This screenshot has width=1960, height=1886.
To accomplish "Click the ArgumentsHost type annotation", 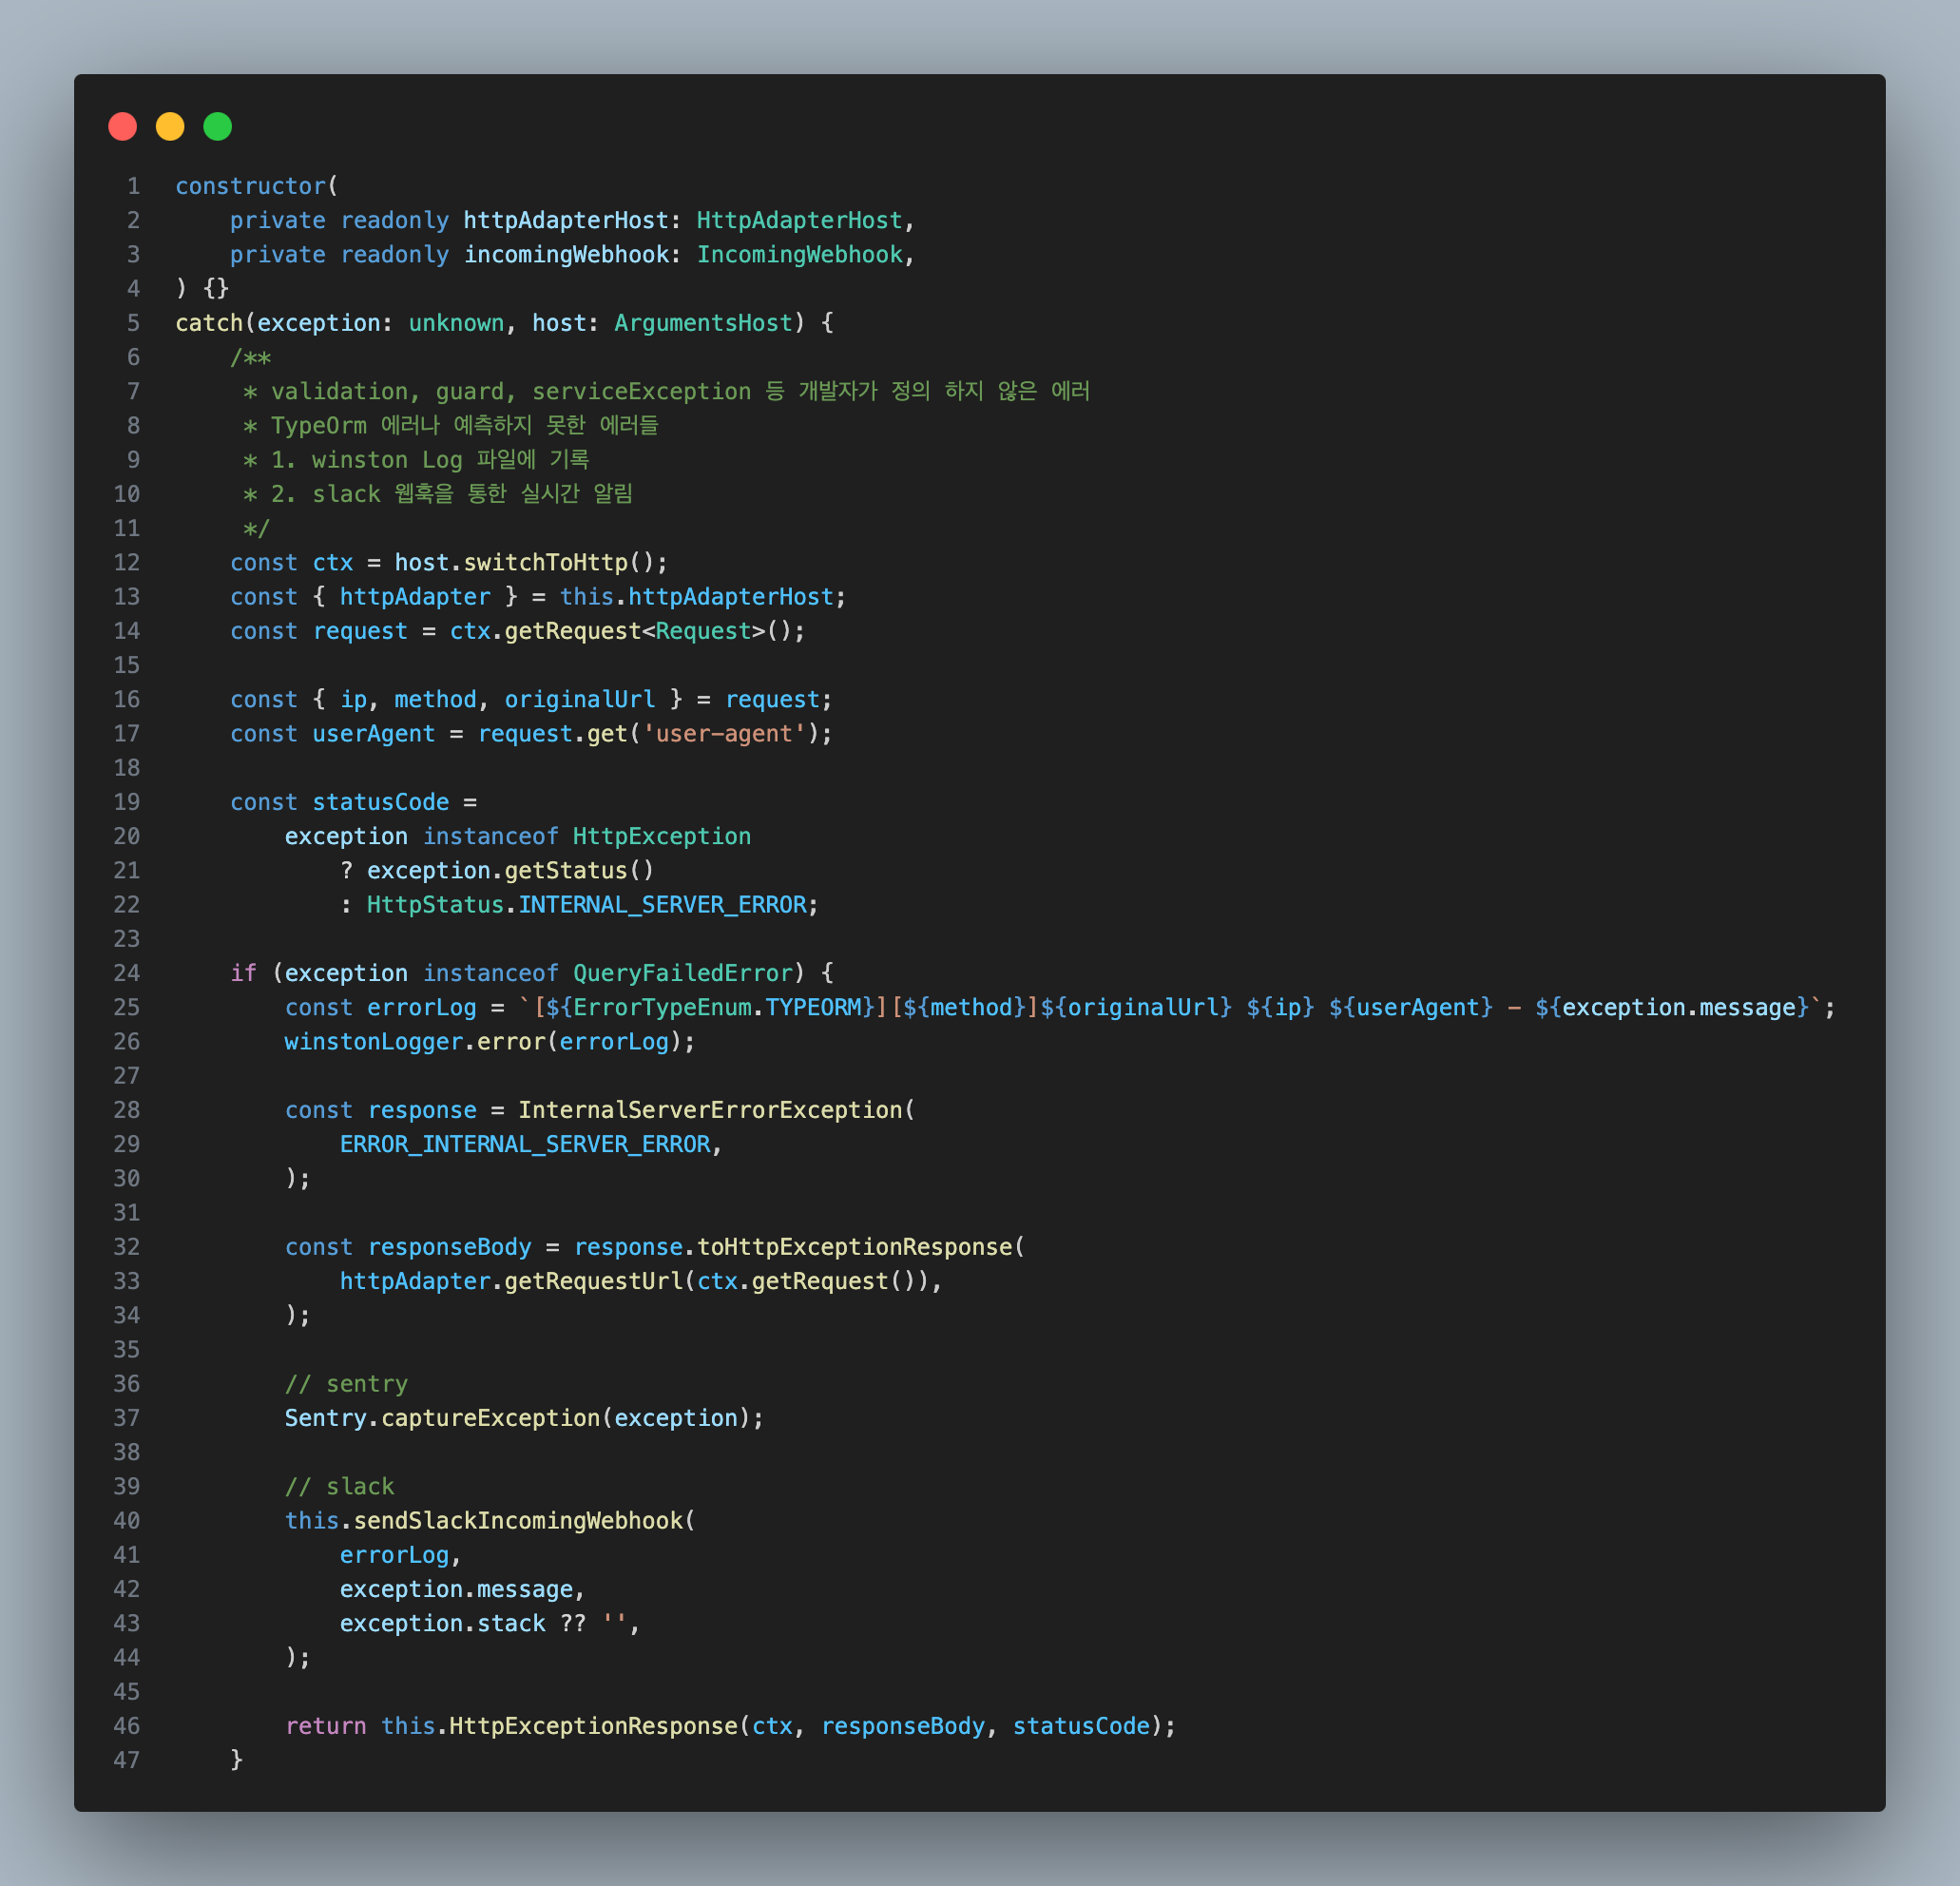I will pos(703,323).
